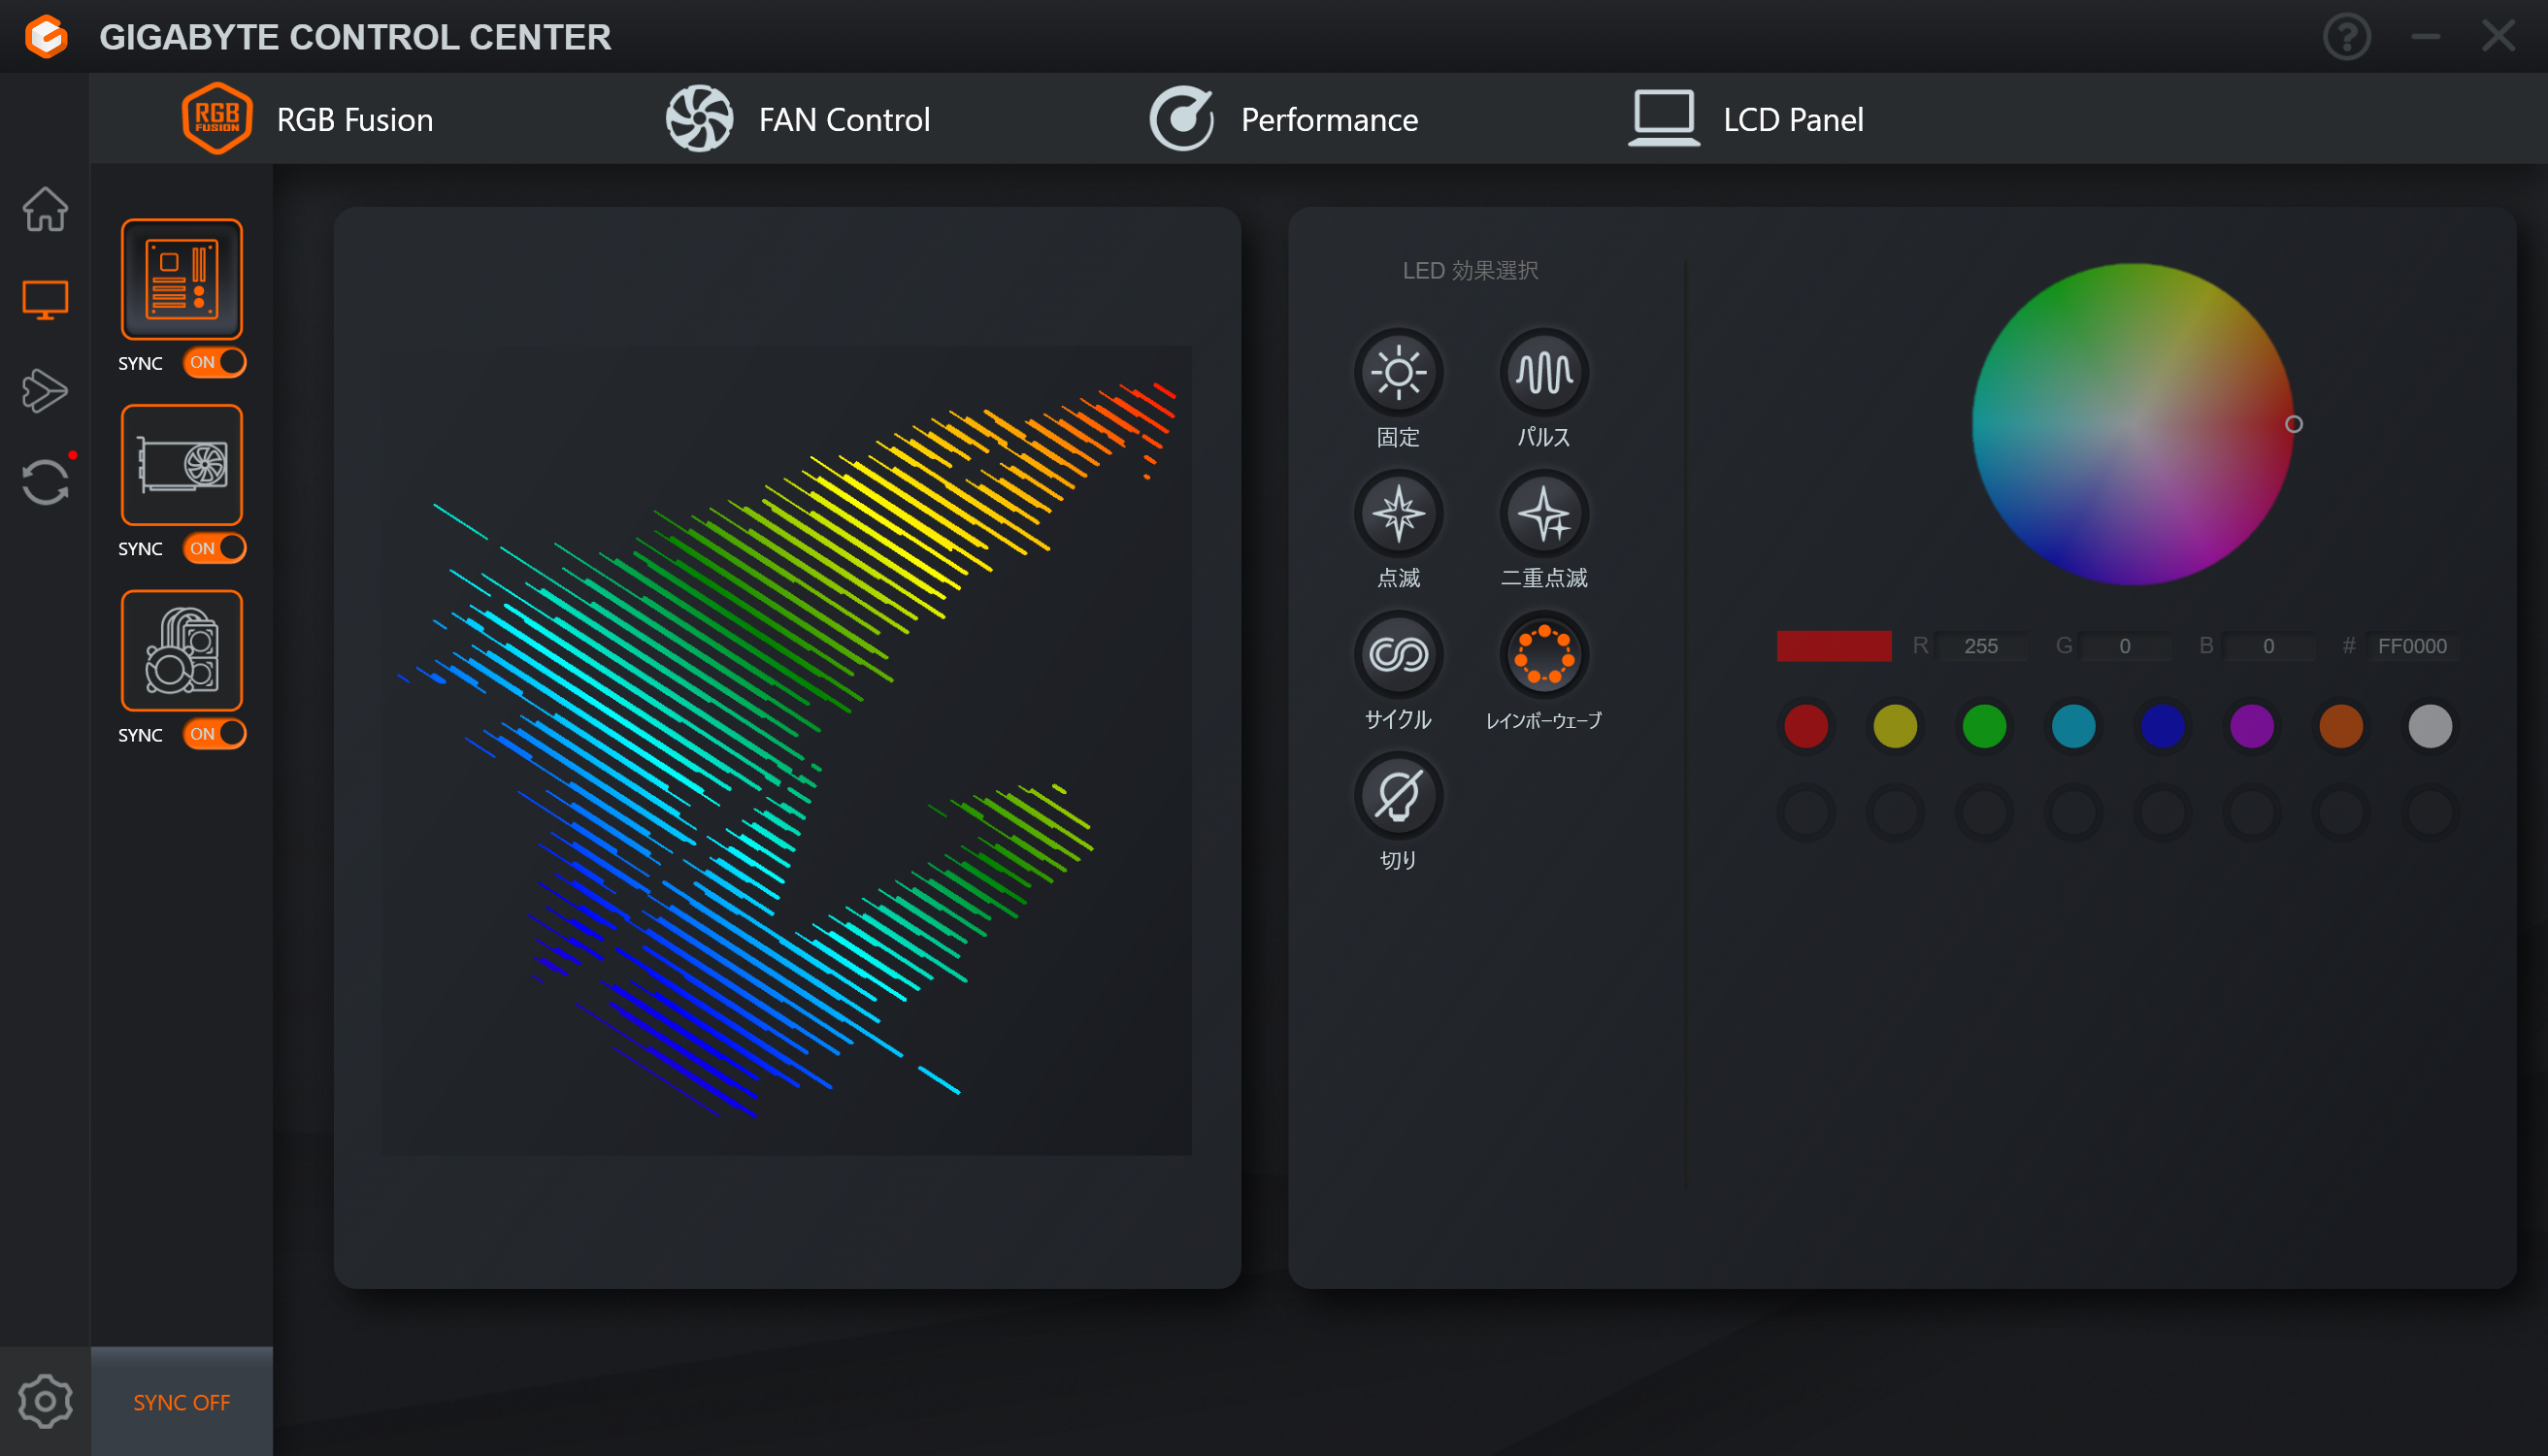
Task: Select the liquid cooler device icon
Action: point(181,650)
